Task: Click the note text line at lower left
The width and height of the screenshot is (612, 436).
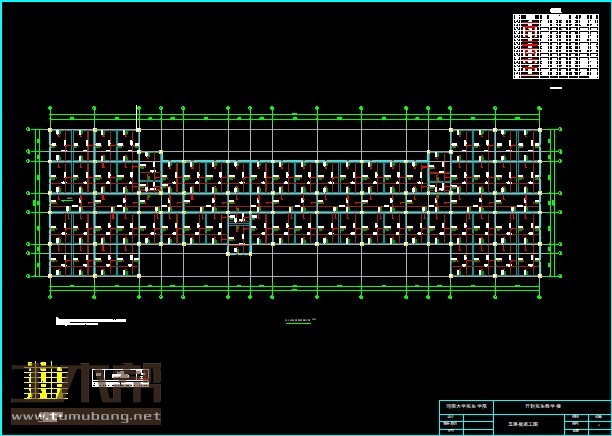Action: 90,321
